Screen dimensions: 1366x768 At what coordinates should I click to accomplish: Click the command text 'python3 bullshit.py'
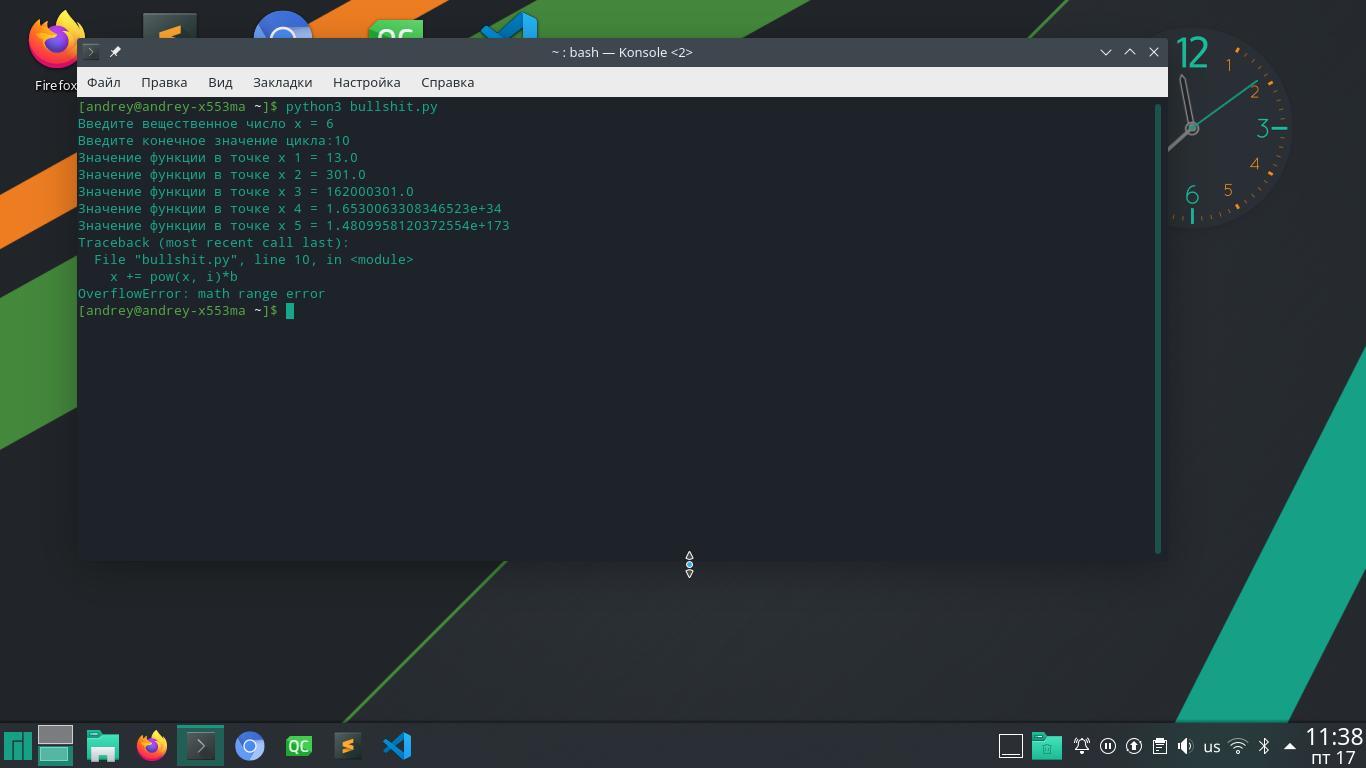point(362,106)
